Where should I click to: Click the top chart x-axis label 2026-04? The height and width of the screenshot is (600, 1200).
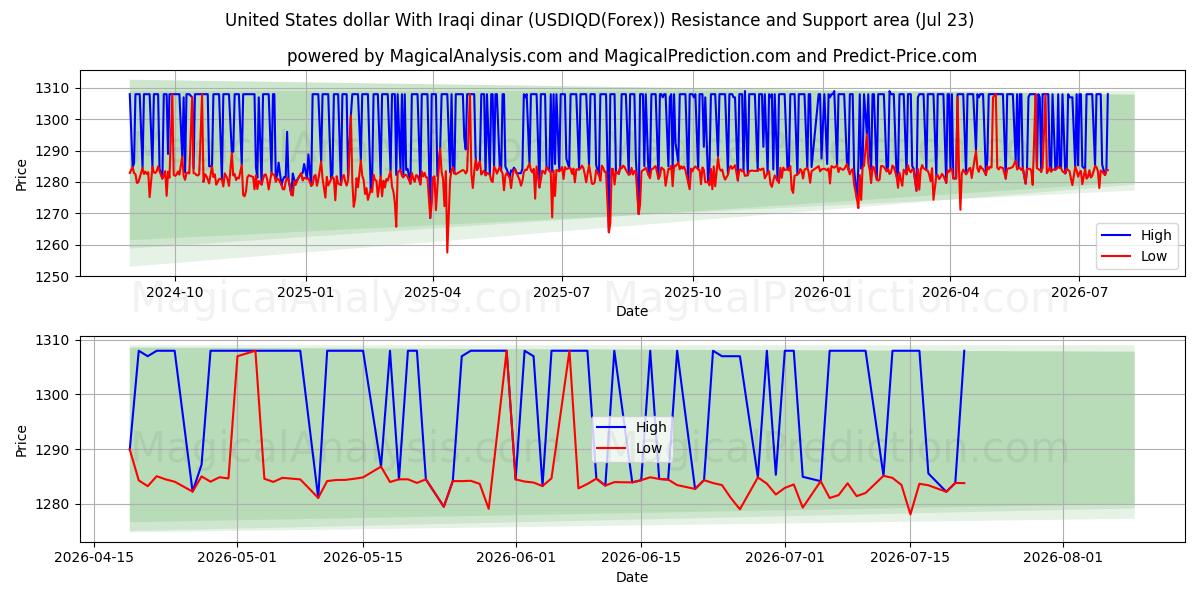point(950,292)
